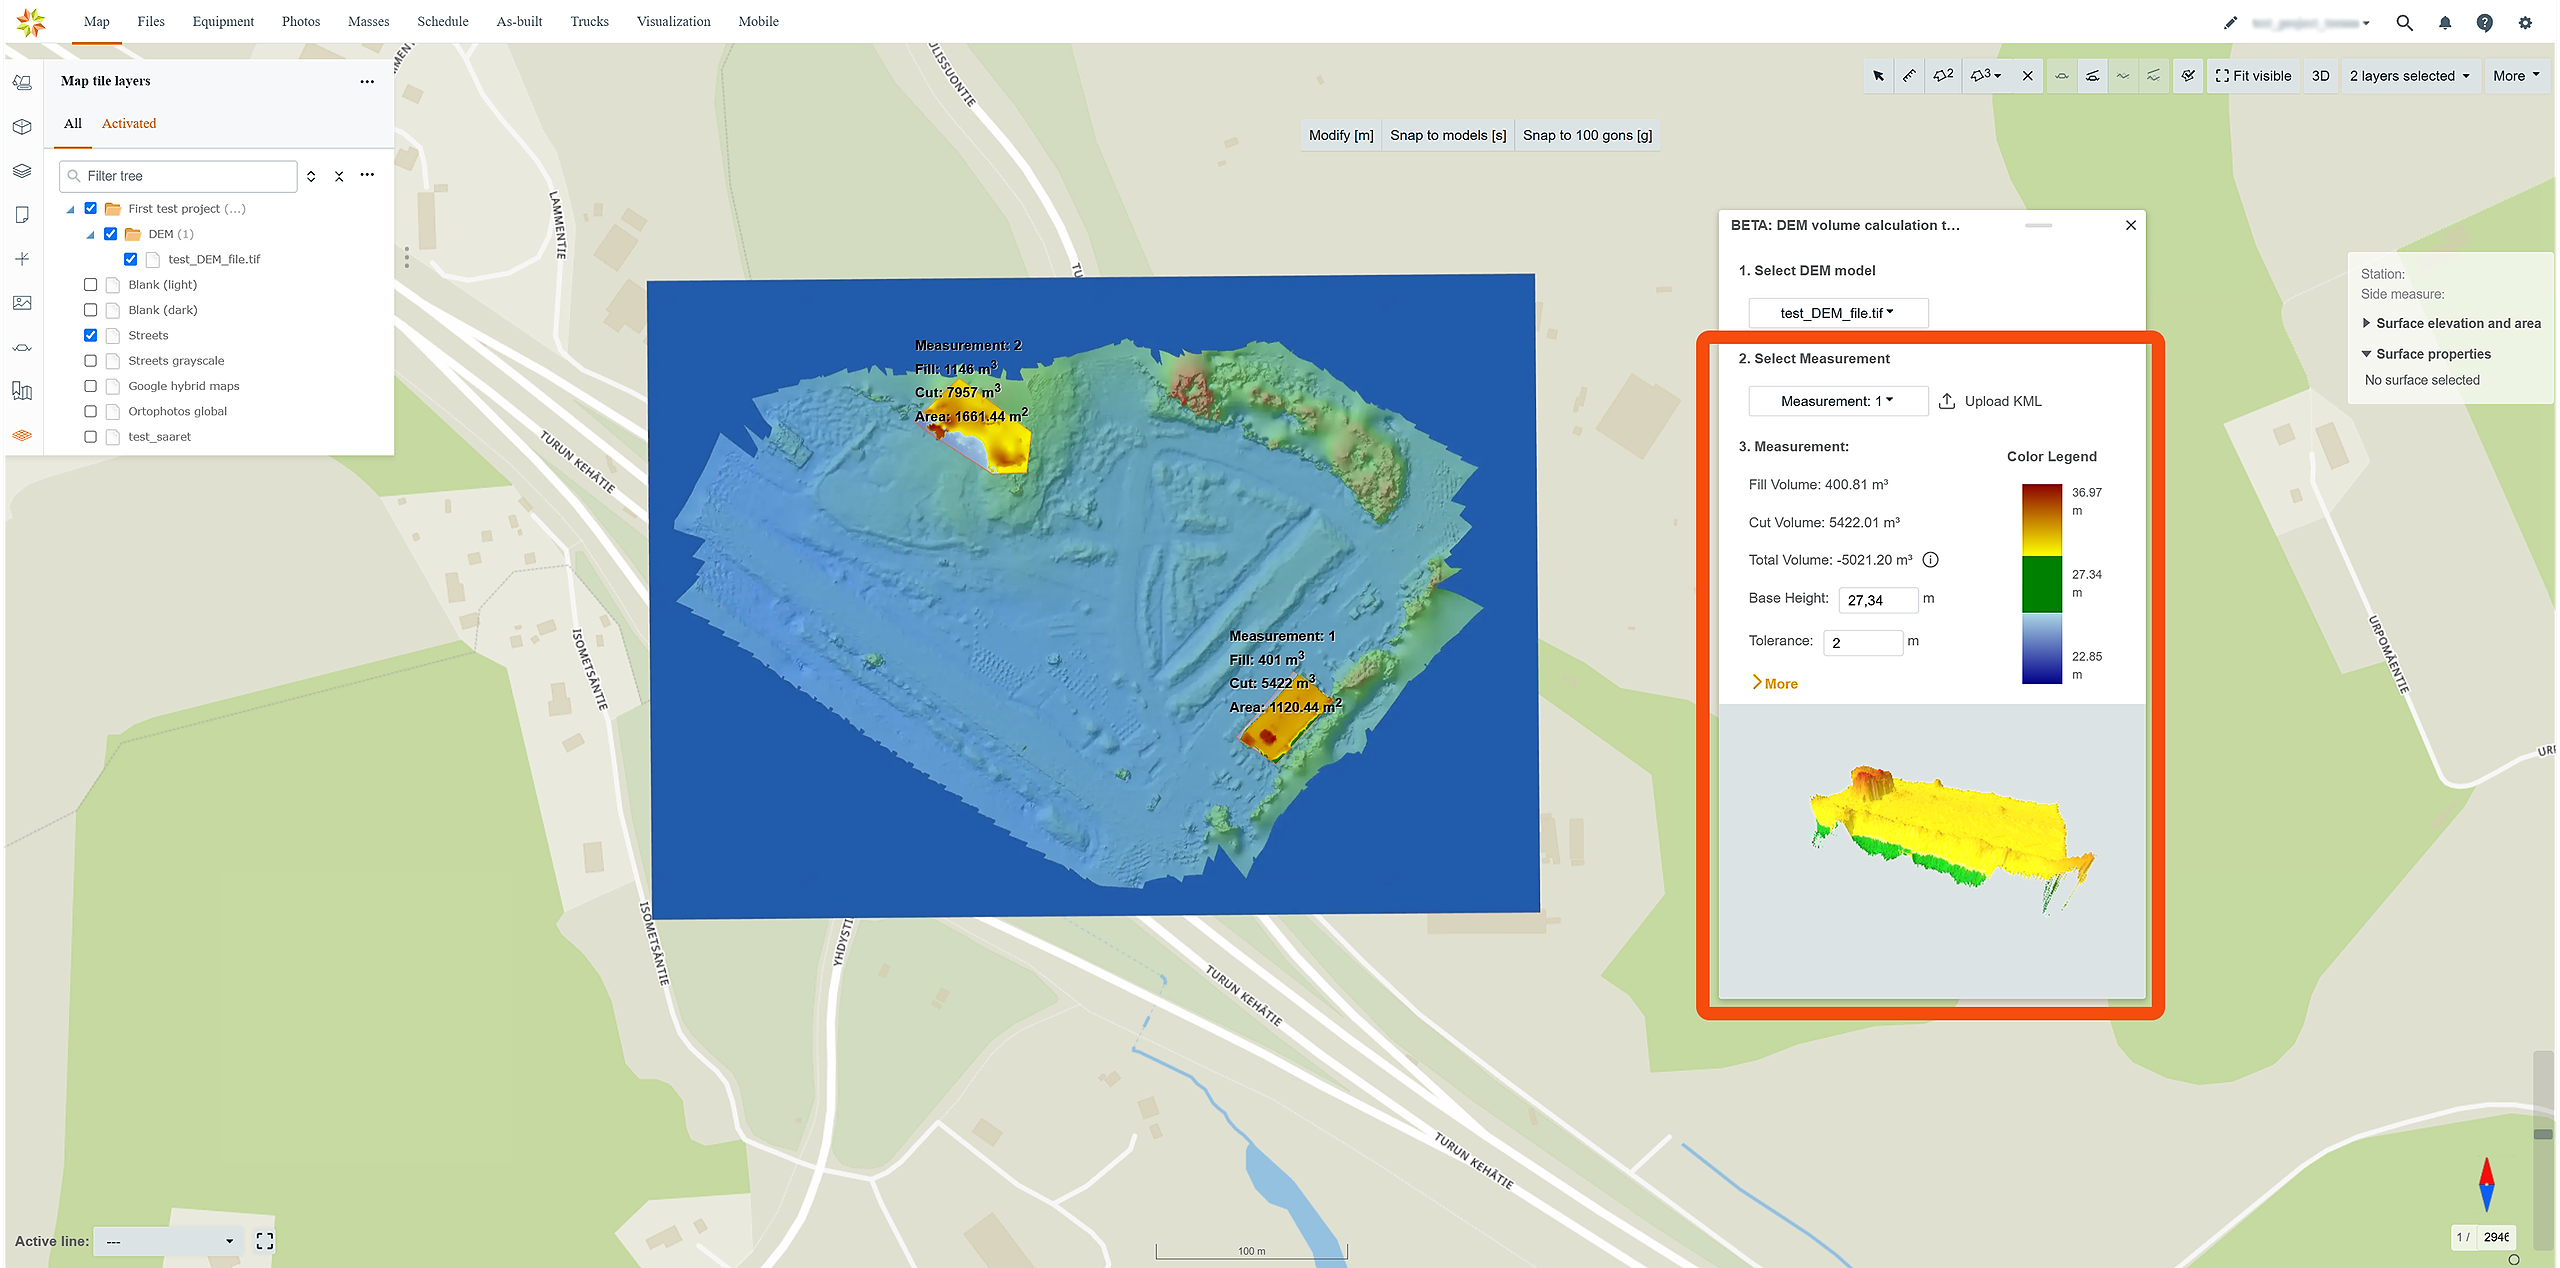Select the arrow pointer tool

click(x=1879, y=76)
